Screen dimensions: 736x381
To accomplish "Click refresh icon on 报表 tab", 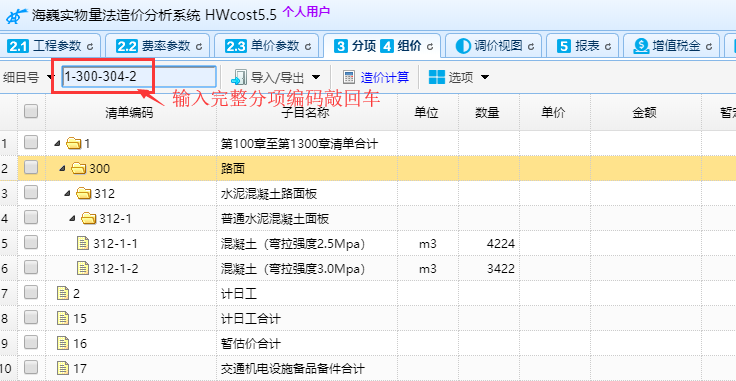I will pos(608,46).
